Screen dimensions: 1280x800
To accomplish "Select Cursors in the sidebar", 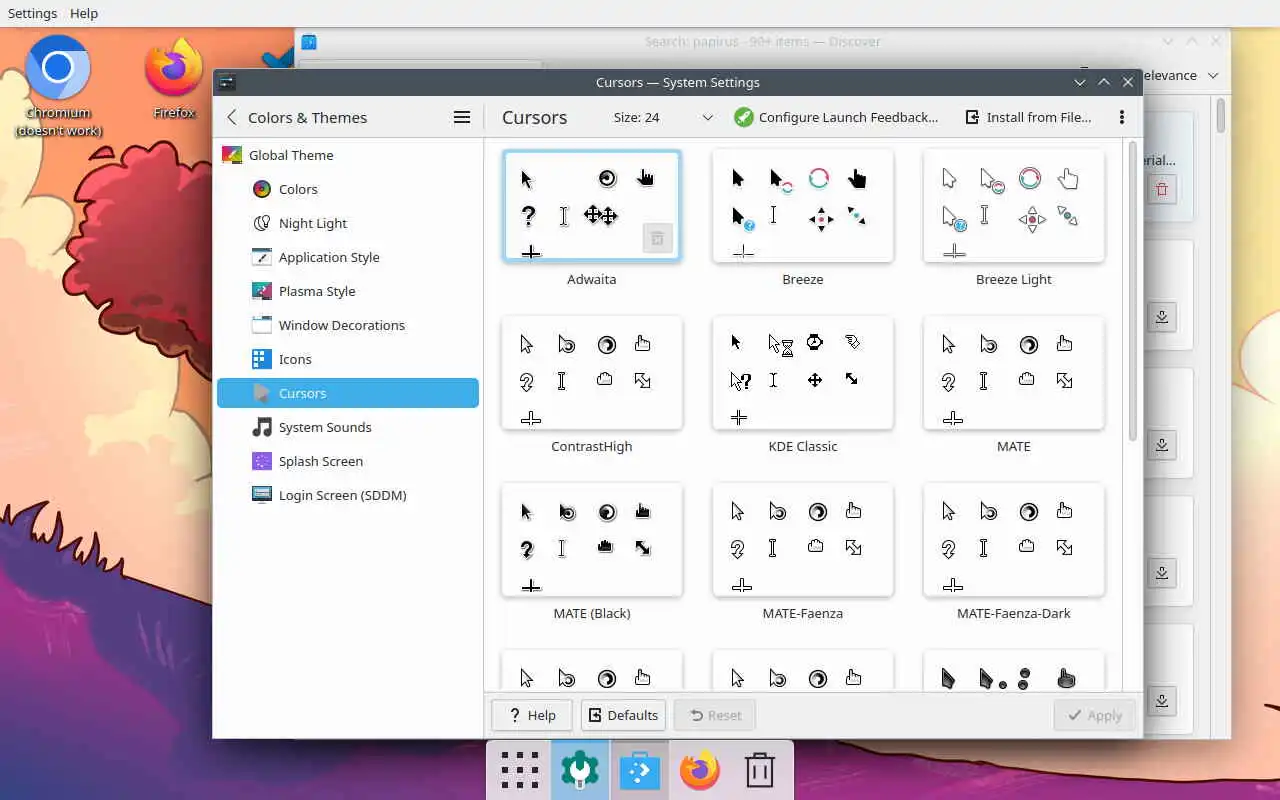I will [x=348, y=393].
